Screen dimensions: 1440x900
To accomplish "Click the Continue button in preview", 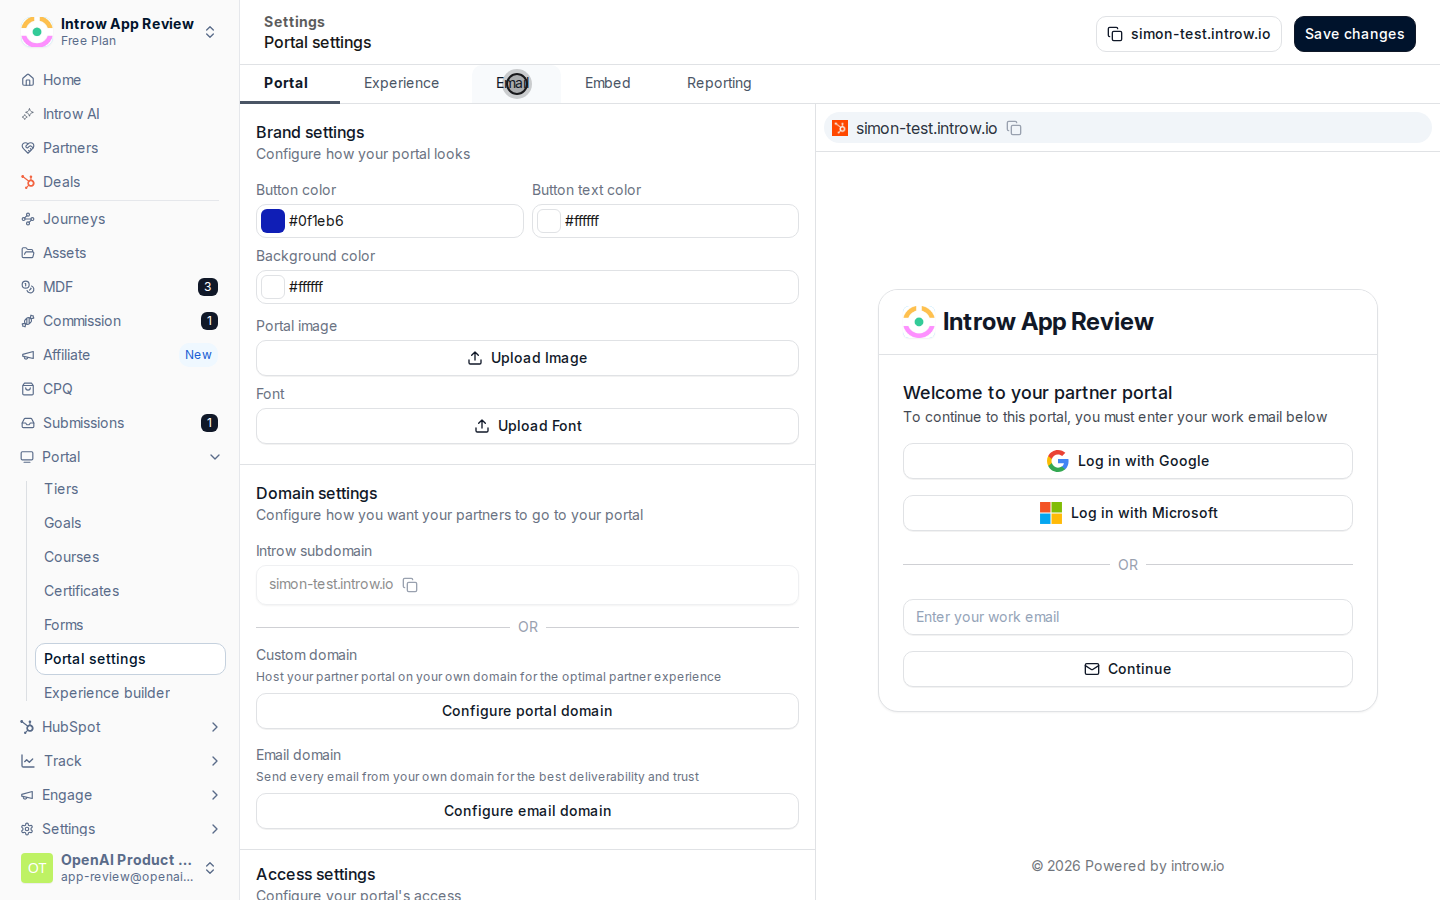I will click(x=1128, y=669).
